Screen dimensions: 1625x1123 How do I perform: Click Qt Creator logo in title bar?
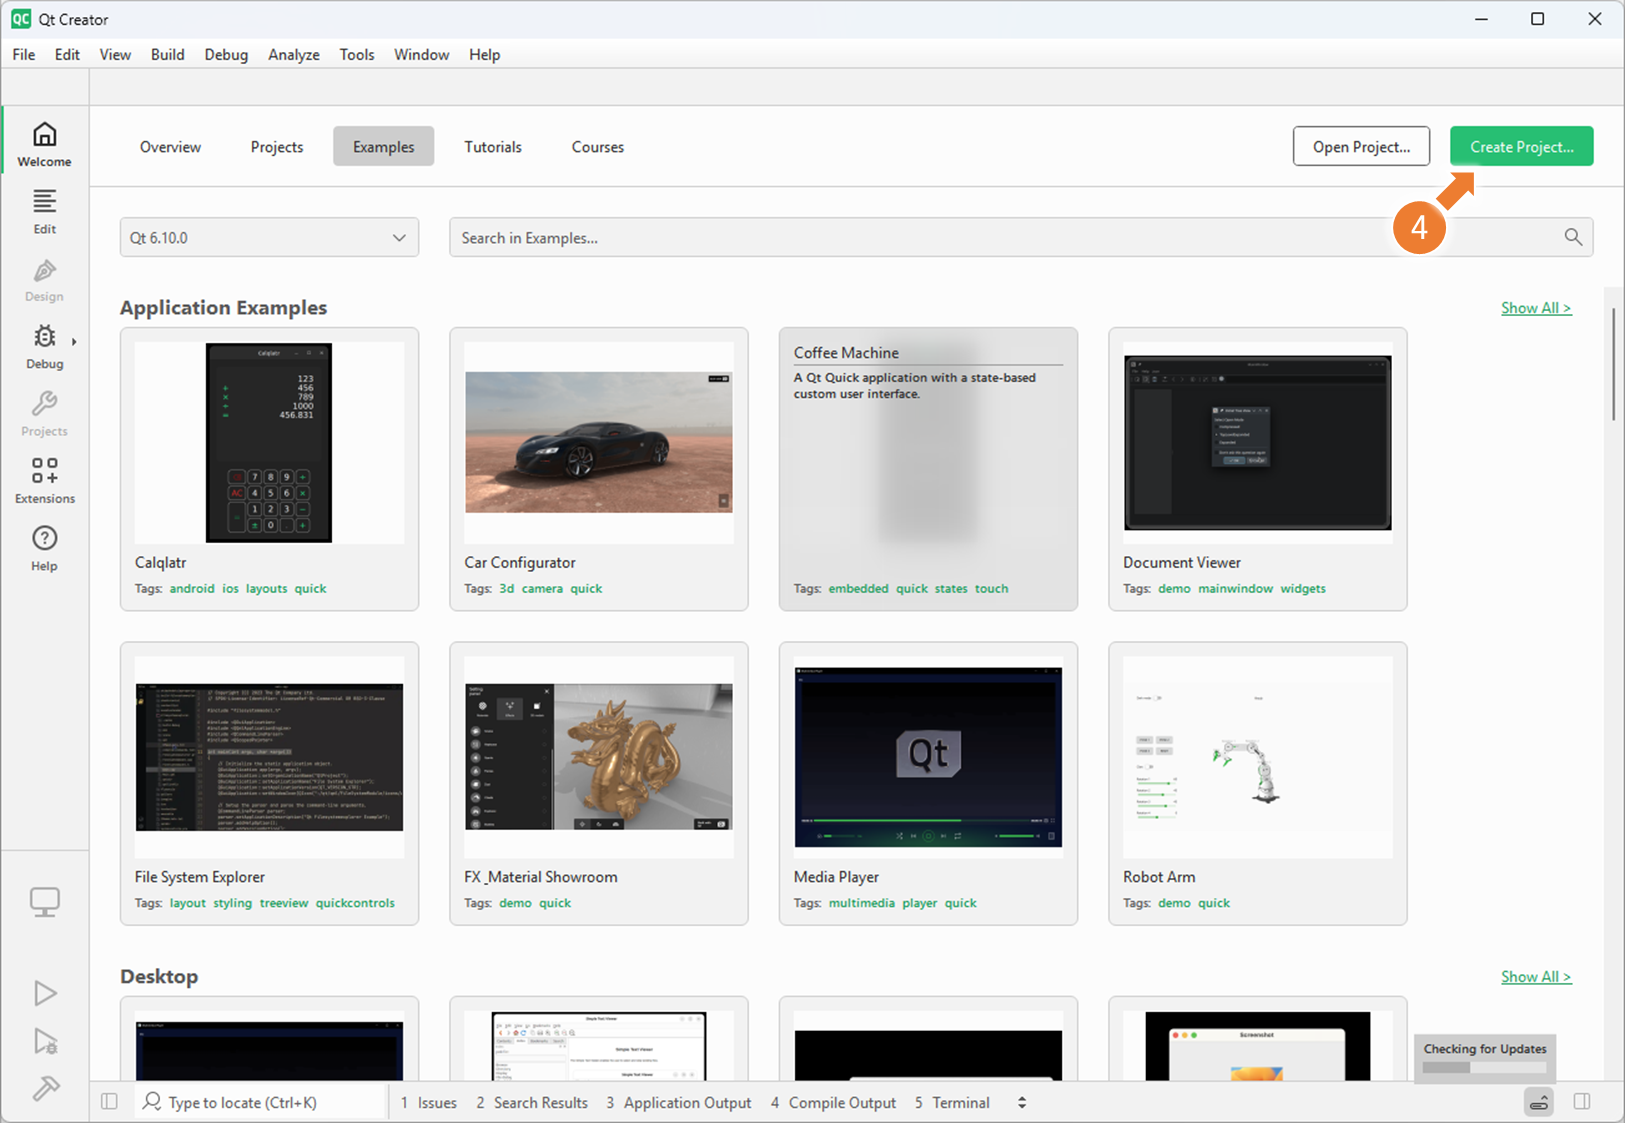(x=21, y=19)
